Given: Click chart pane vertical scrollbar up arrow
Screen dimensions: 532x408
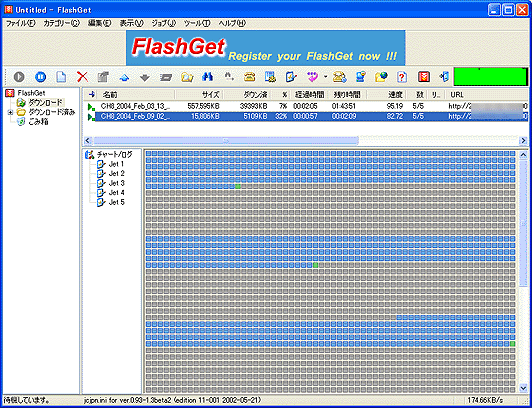Looking at the screenshot, I should click(523, 155).
